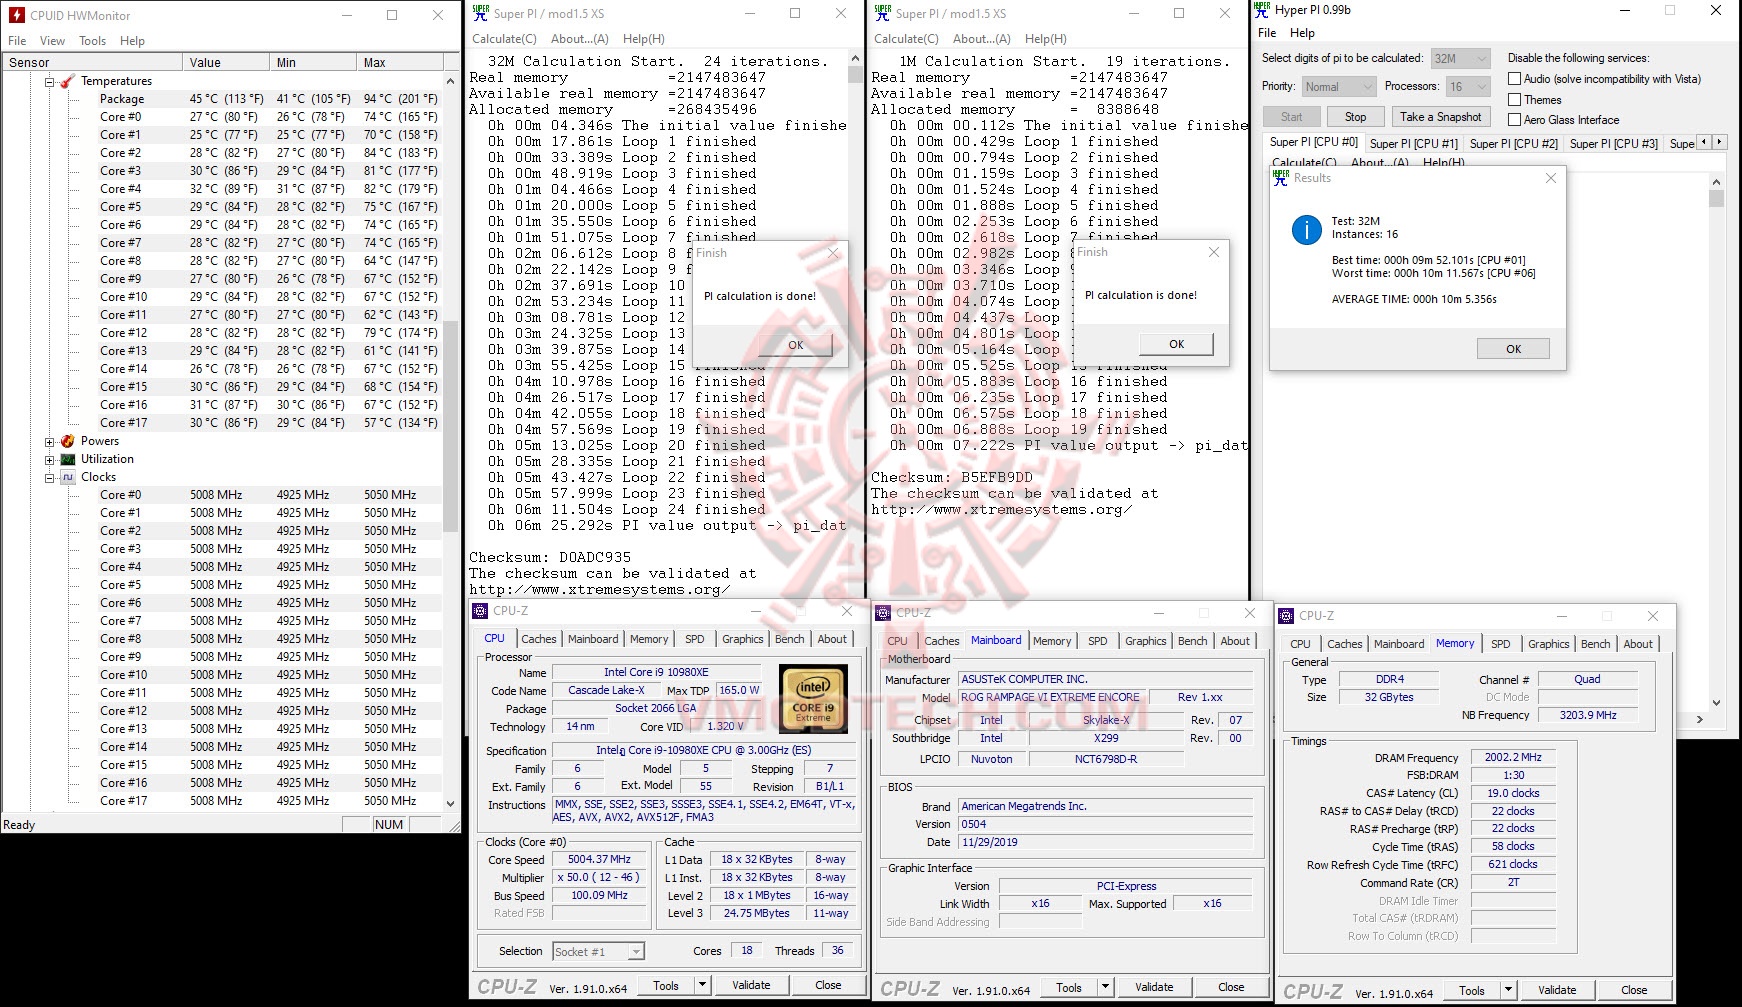Screen dimensions: 1742x1007
Task: Click the BIOS Version 0504 field
Action: [x=1105, y=825]
